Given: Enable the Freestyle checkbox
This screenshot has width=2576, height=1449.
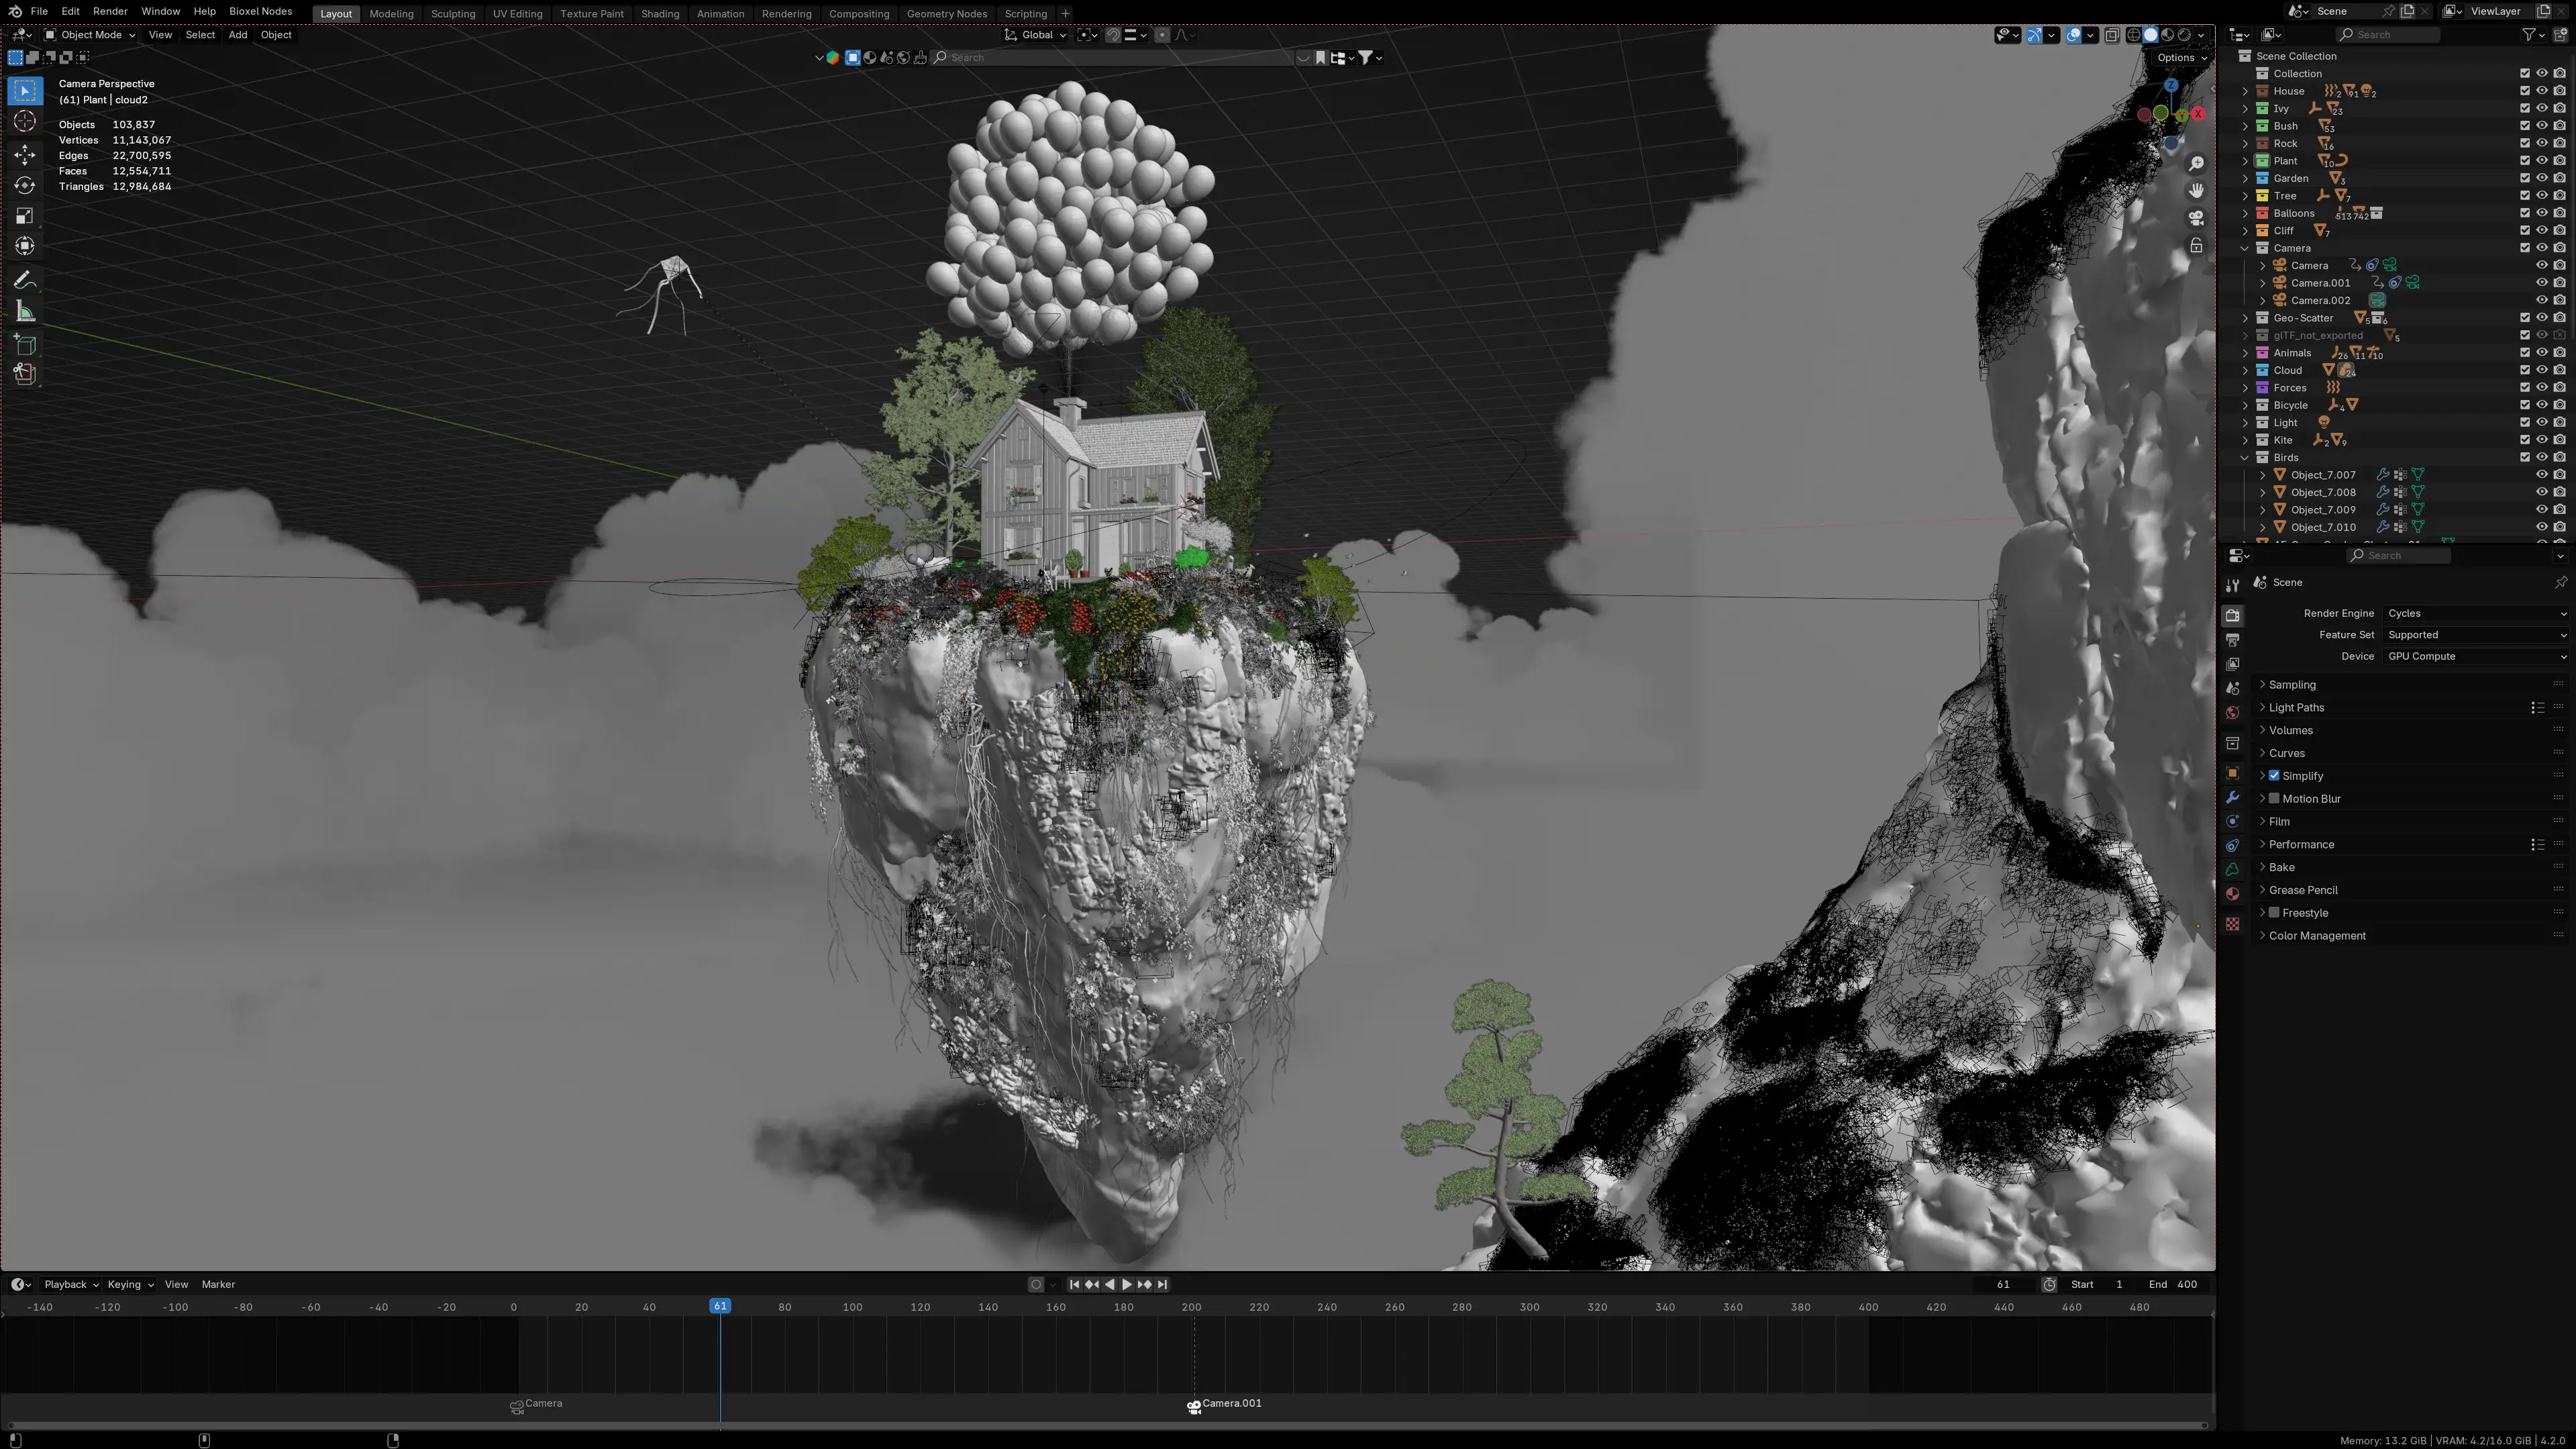Looking at the screenshot, I should pos(2274,913).
